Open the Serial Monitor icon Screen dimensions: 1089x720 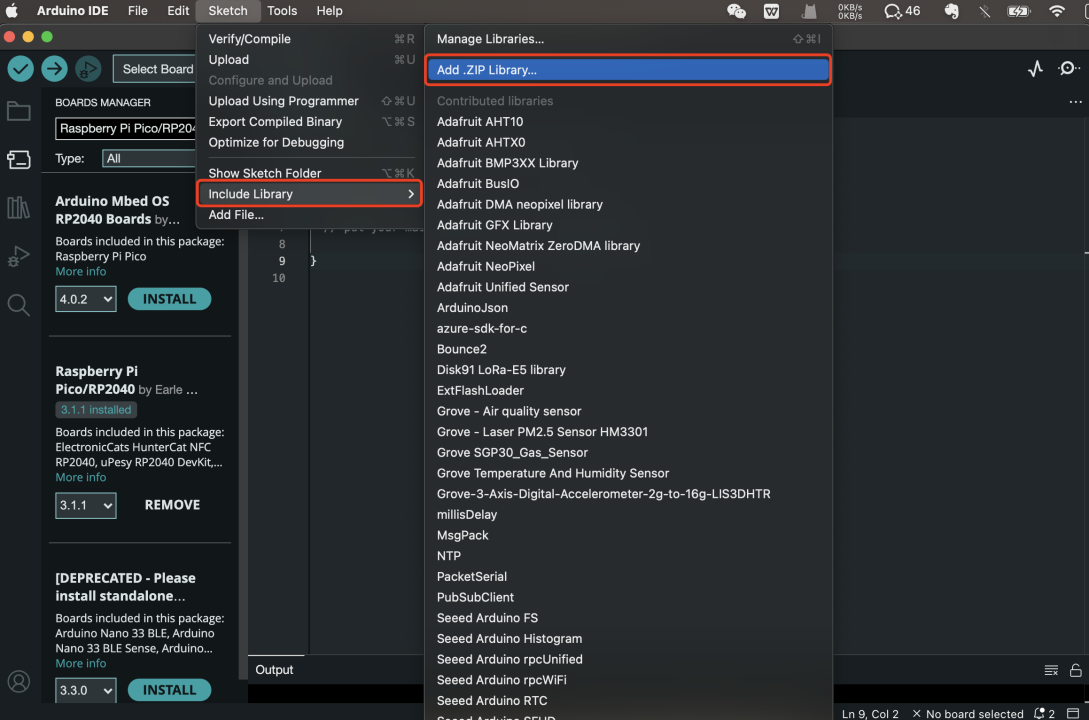(x=1068, y=68)
